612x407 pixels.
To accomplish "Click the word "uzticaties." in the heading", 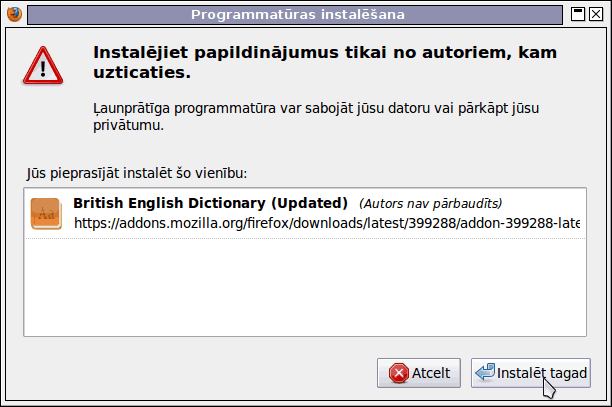I will pos(142,72).
